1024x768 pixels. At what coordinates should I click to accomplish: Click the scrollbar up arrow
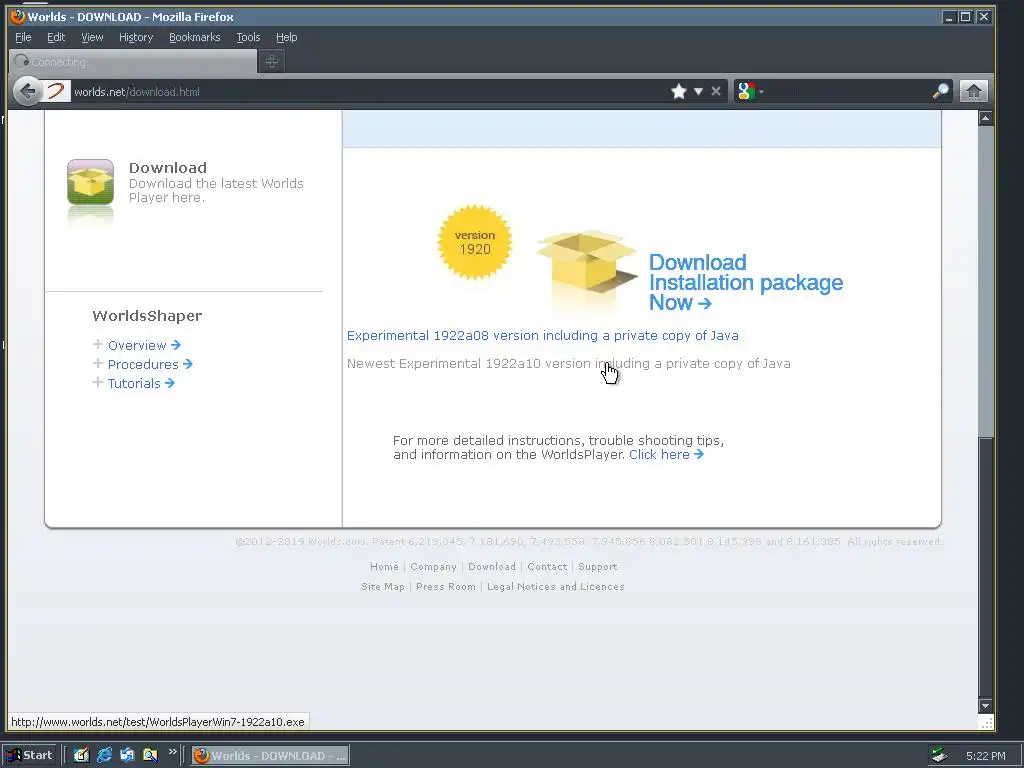pyautogui.click(x=985, y=118)
